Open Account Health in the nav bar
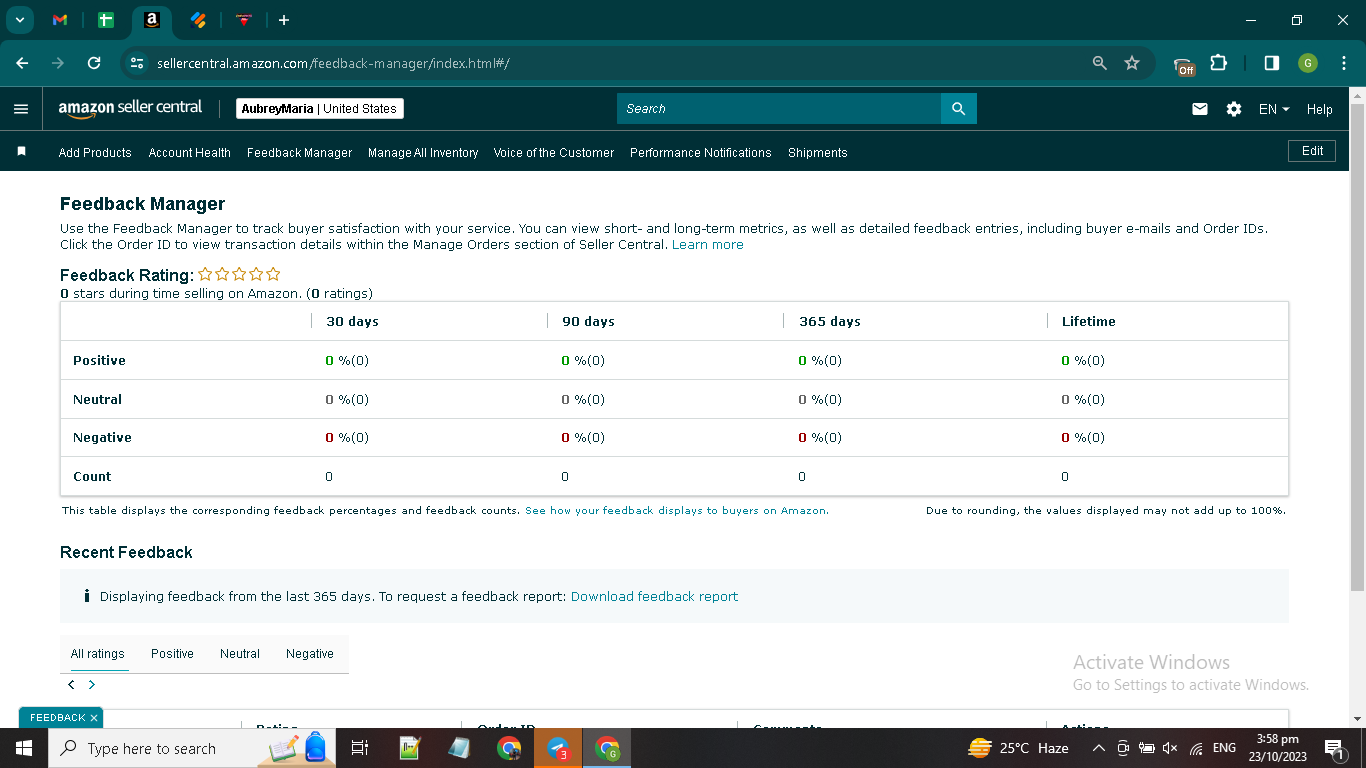This screenshot has width=1366, height=768. [190, 153]
